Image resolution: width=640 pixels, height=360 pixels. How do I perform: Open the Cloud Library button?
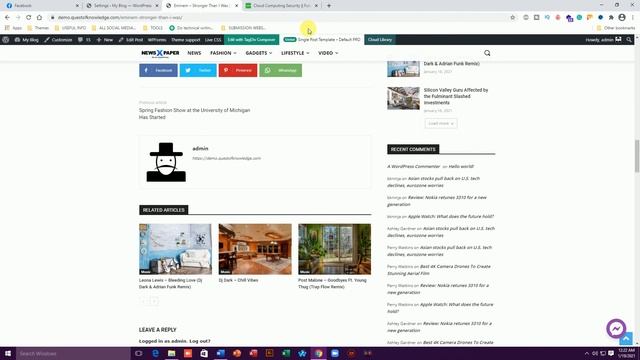380,40
